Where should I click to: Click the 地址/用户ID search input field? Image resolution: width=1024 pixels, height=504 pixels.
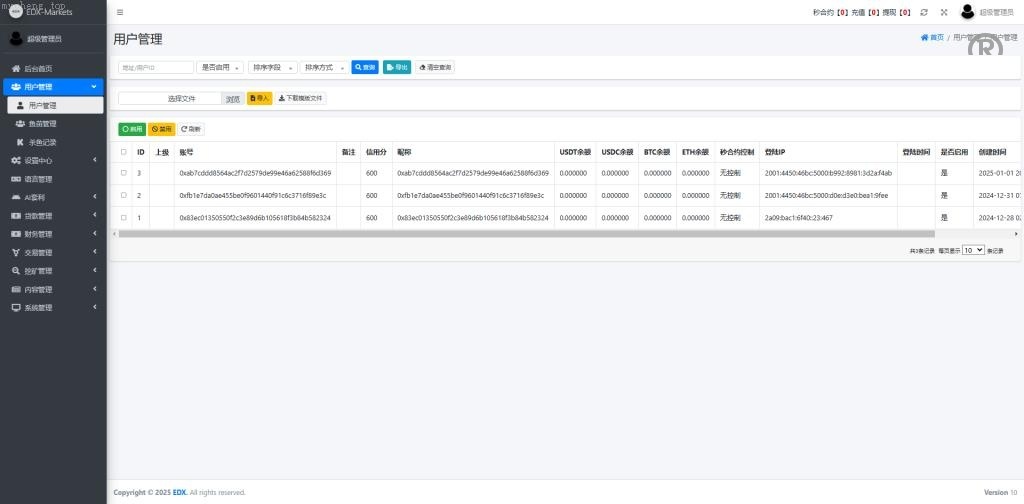pos(156,67)
